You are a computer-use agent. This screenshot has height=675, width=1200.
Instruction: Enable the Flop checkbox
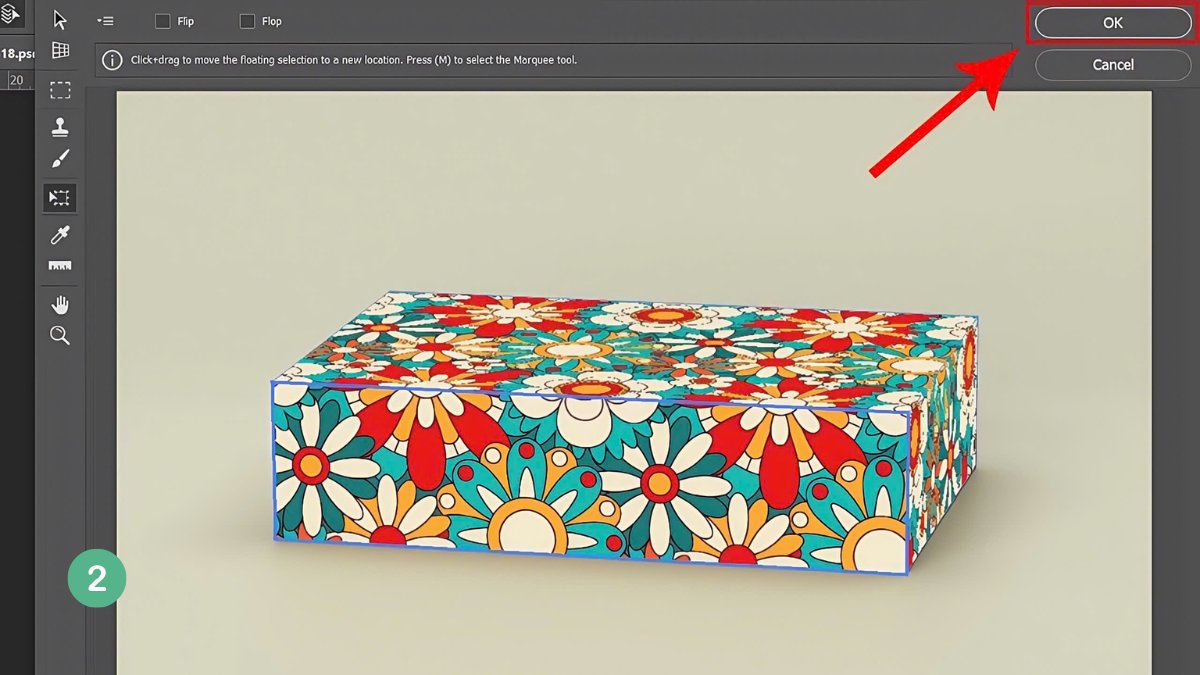(x=246, y=20)
